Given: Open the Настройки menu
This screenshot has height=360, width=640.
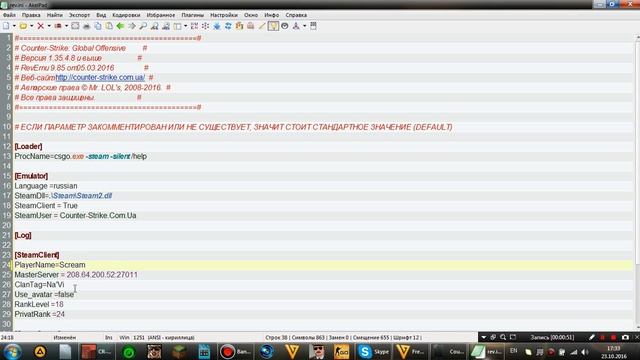Looking at the screenshot, I should [224, 15].
